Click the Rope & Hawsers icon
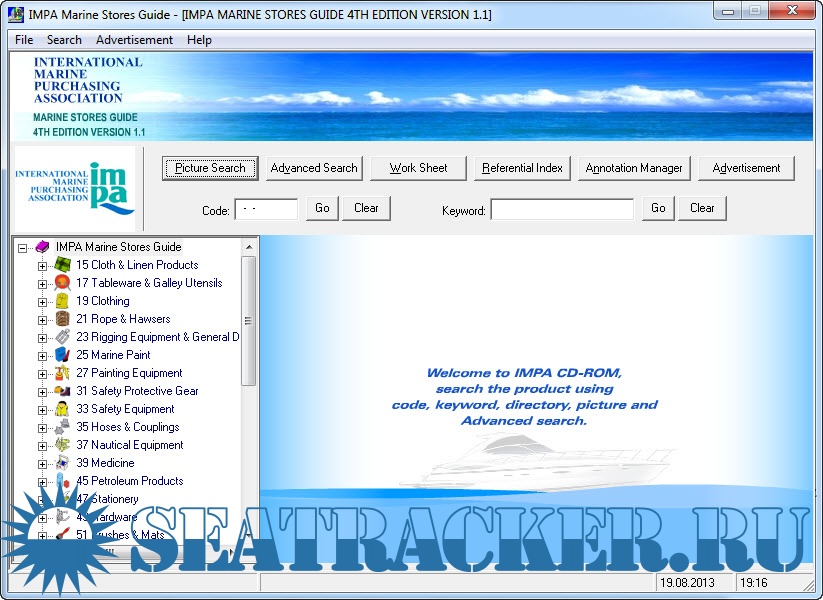The image size is (823, 600). point(62,319)
